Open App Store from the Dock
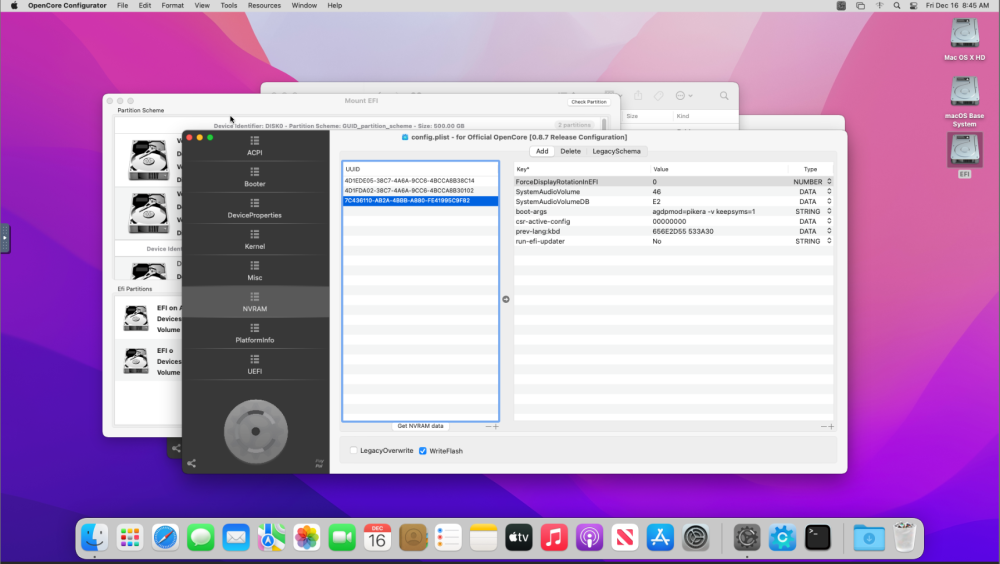This screenshot has height=564, width=1000. (x=660, y=538)
